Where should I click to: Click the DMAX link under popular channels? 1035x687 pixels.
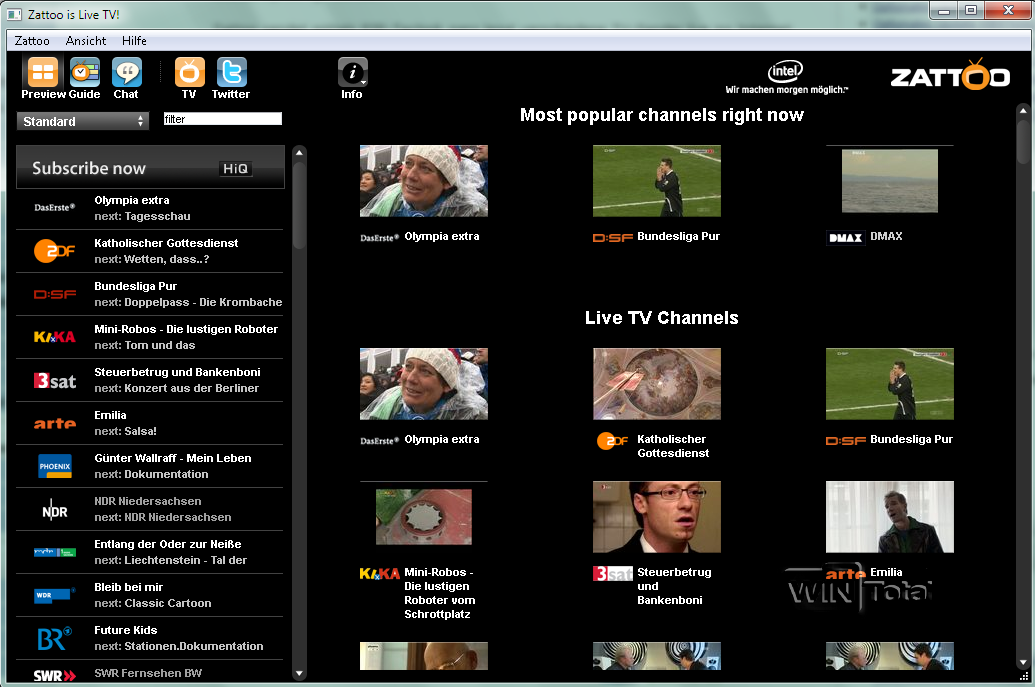tap(886, 236)
